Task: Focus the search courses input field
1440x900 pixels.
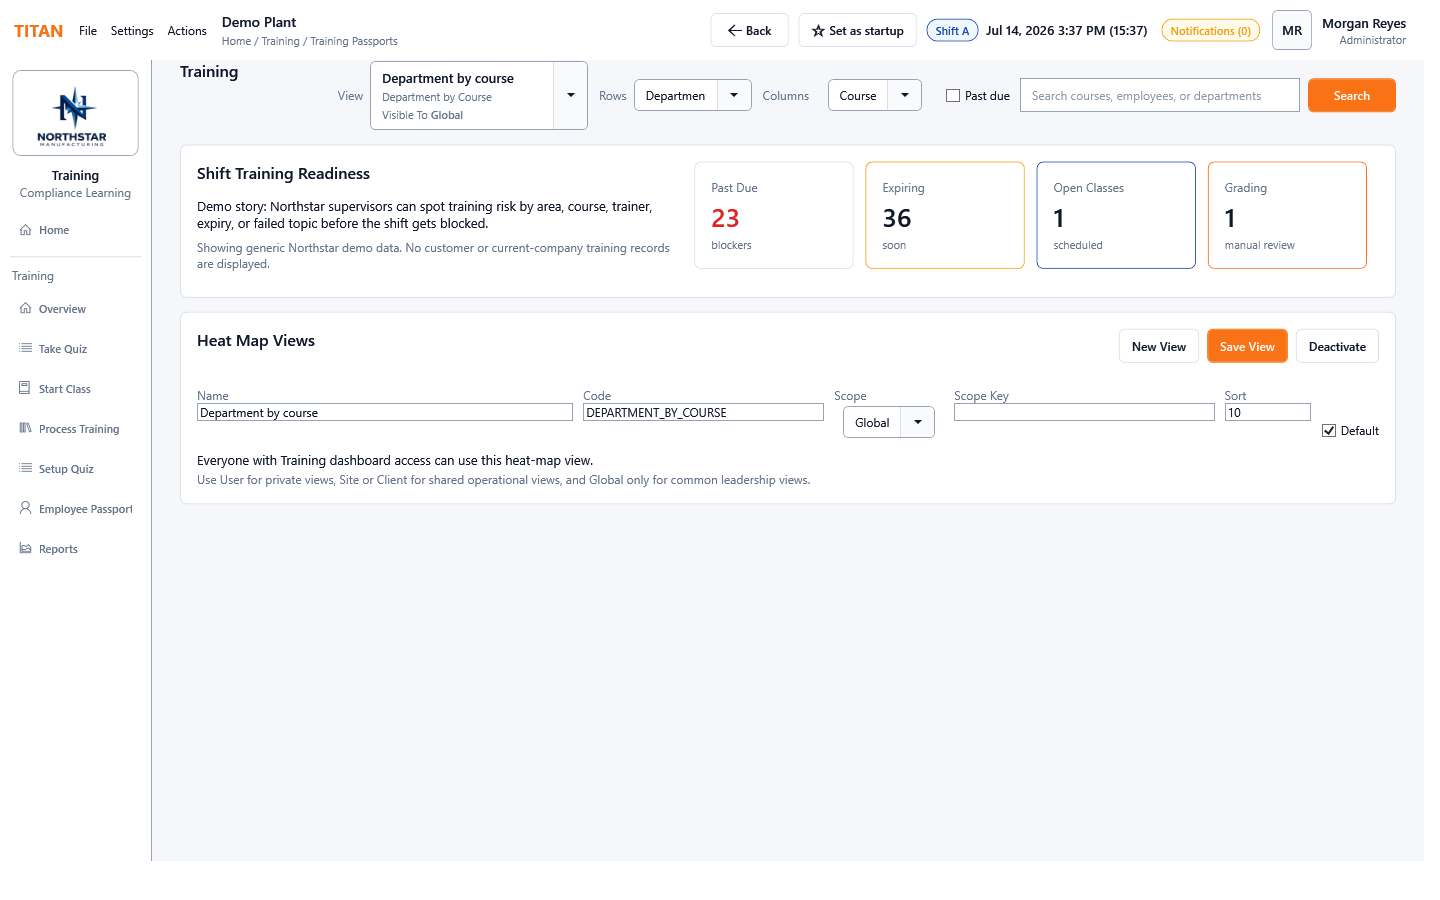Action: [1159, 95]
